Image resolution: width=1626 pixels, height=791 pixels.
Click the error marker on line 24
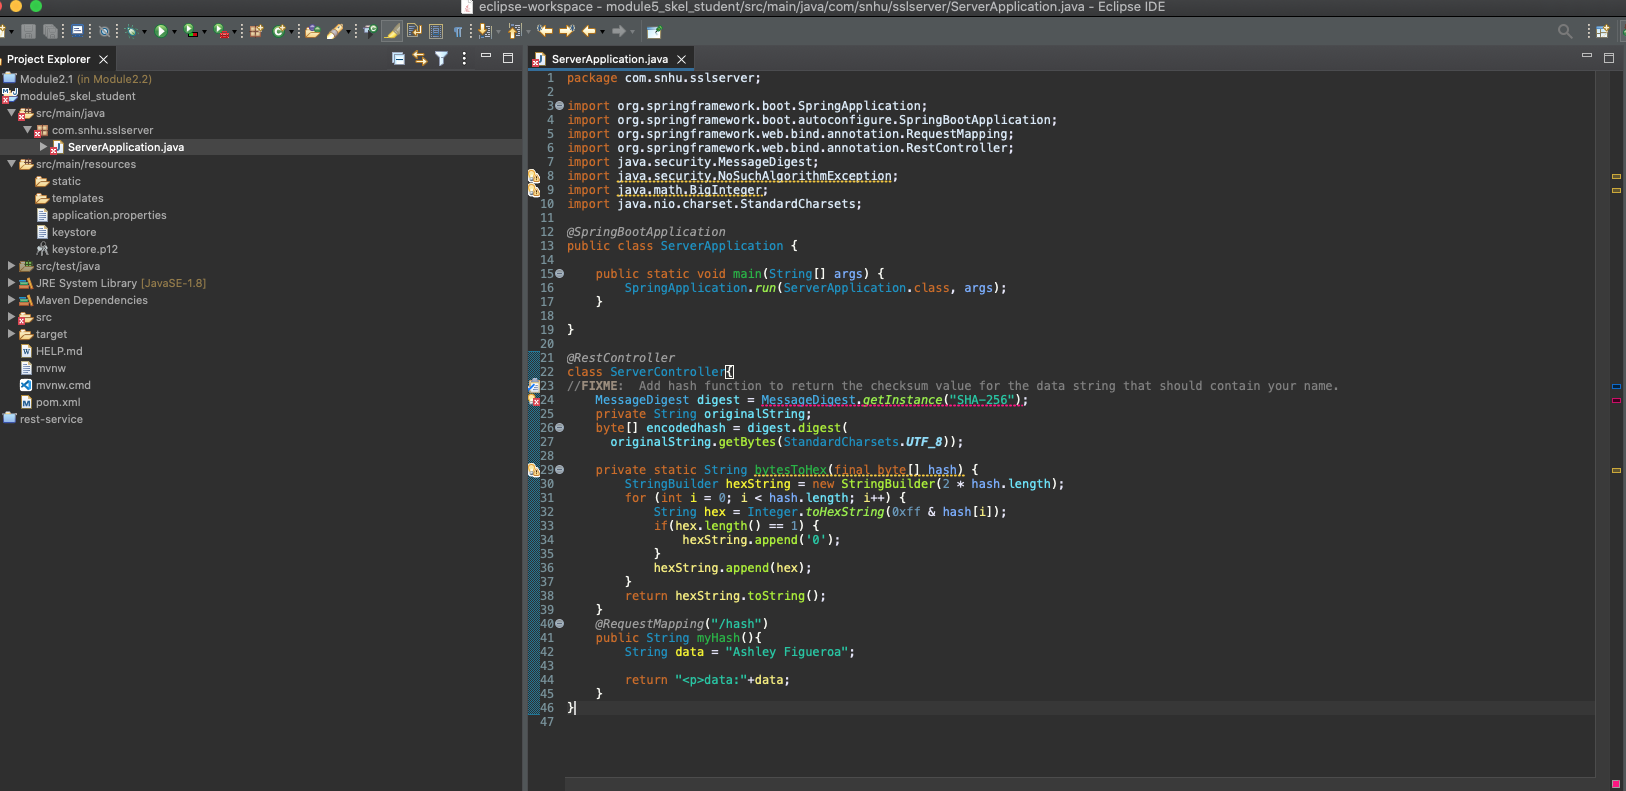[x=534, y=400]
